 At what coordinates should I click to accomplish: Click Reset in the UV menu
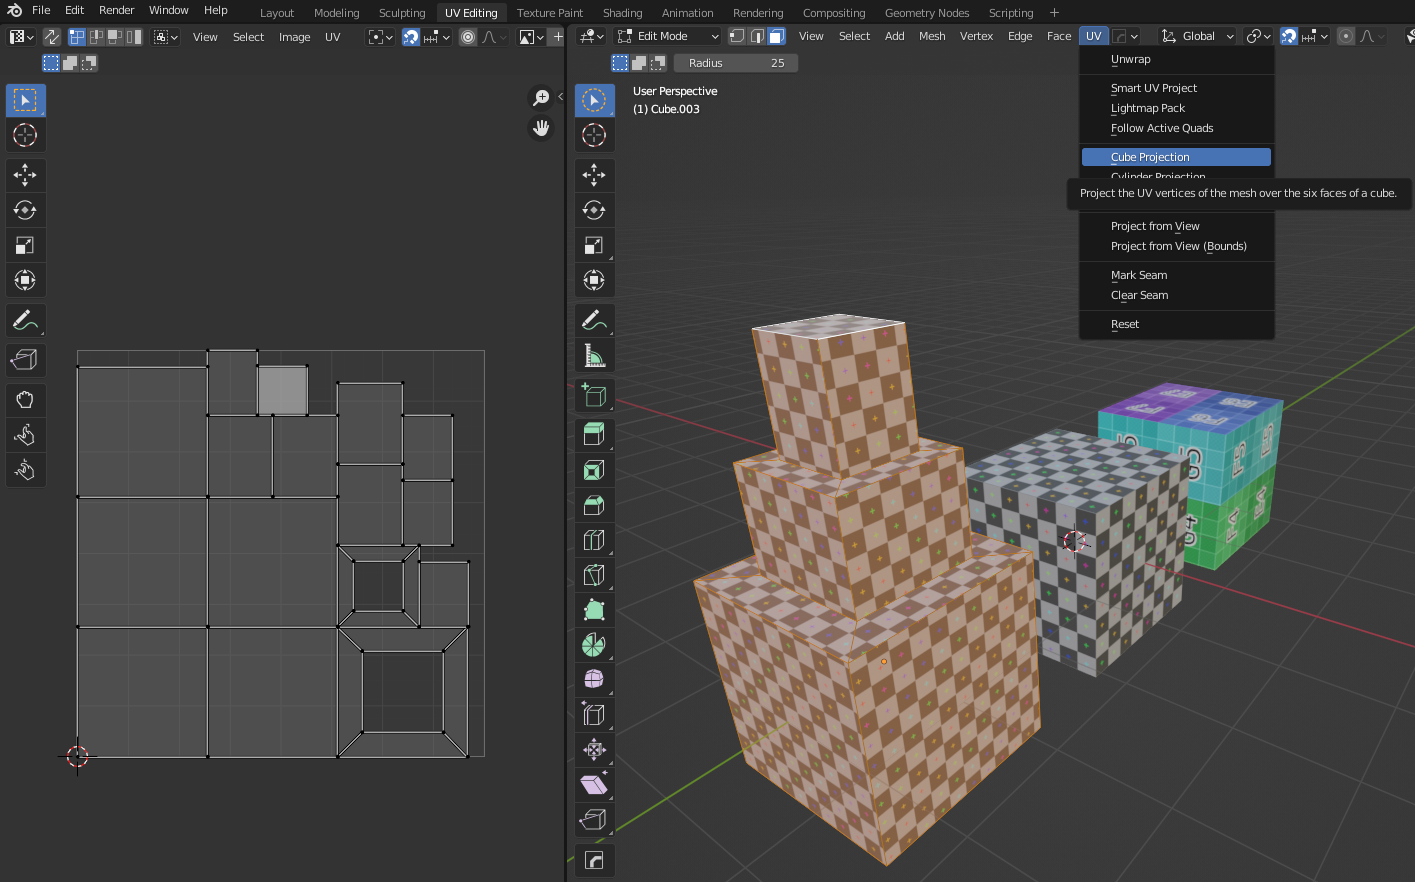(1177, 324)
